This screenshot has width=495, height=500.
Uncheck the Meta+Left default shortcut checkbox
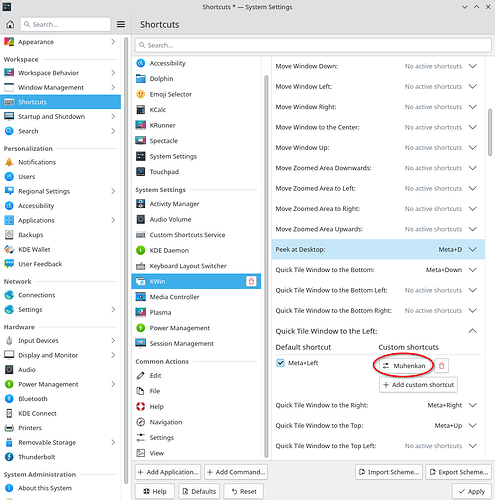pyautogui.click(x=280, y=363)
